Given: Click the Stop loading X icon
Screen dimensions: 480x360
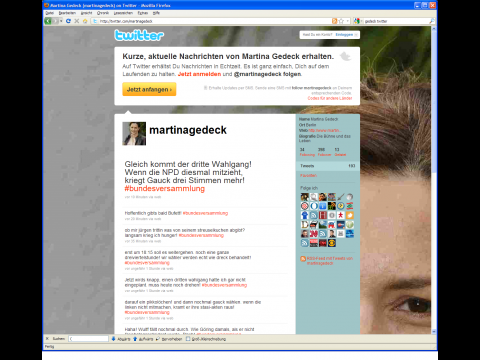Looking at the screenshot, I should [x=77, y=21].
